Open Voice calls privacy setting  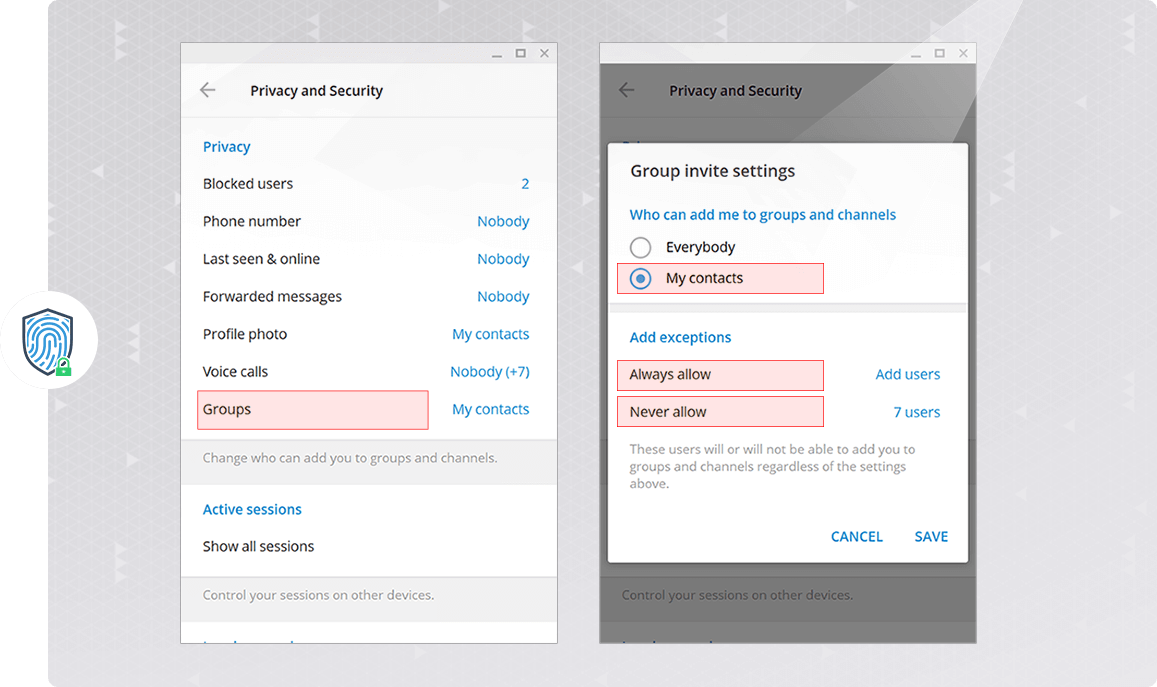365,372
